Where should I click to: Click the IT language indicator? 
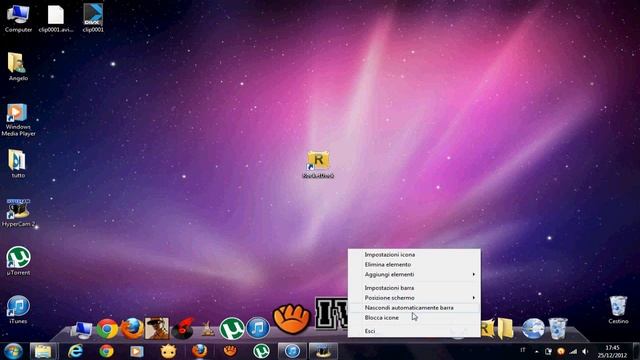523,350
